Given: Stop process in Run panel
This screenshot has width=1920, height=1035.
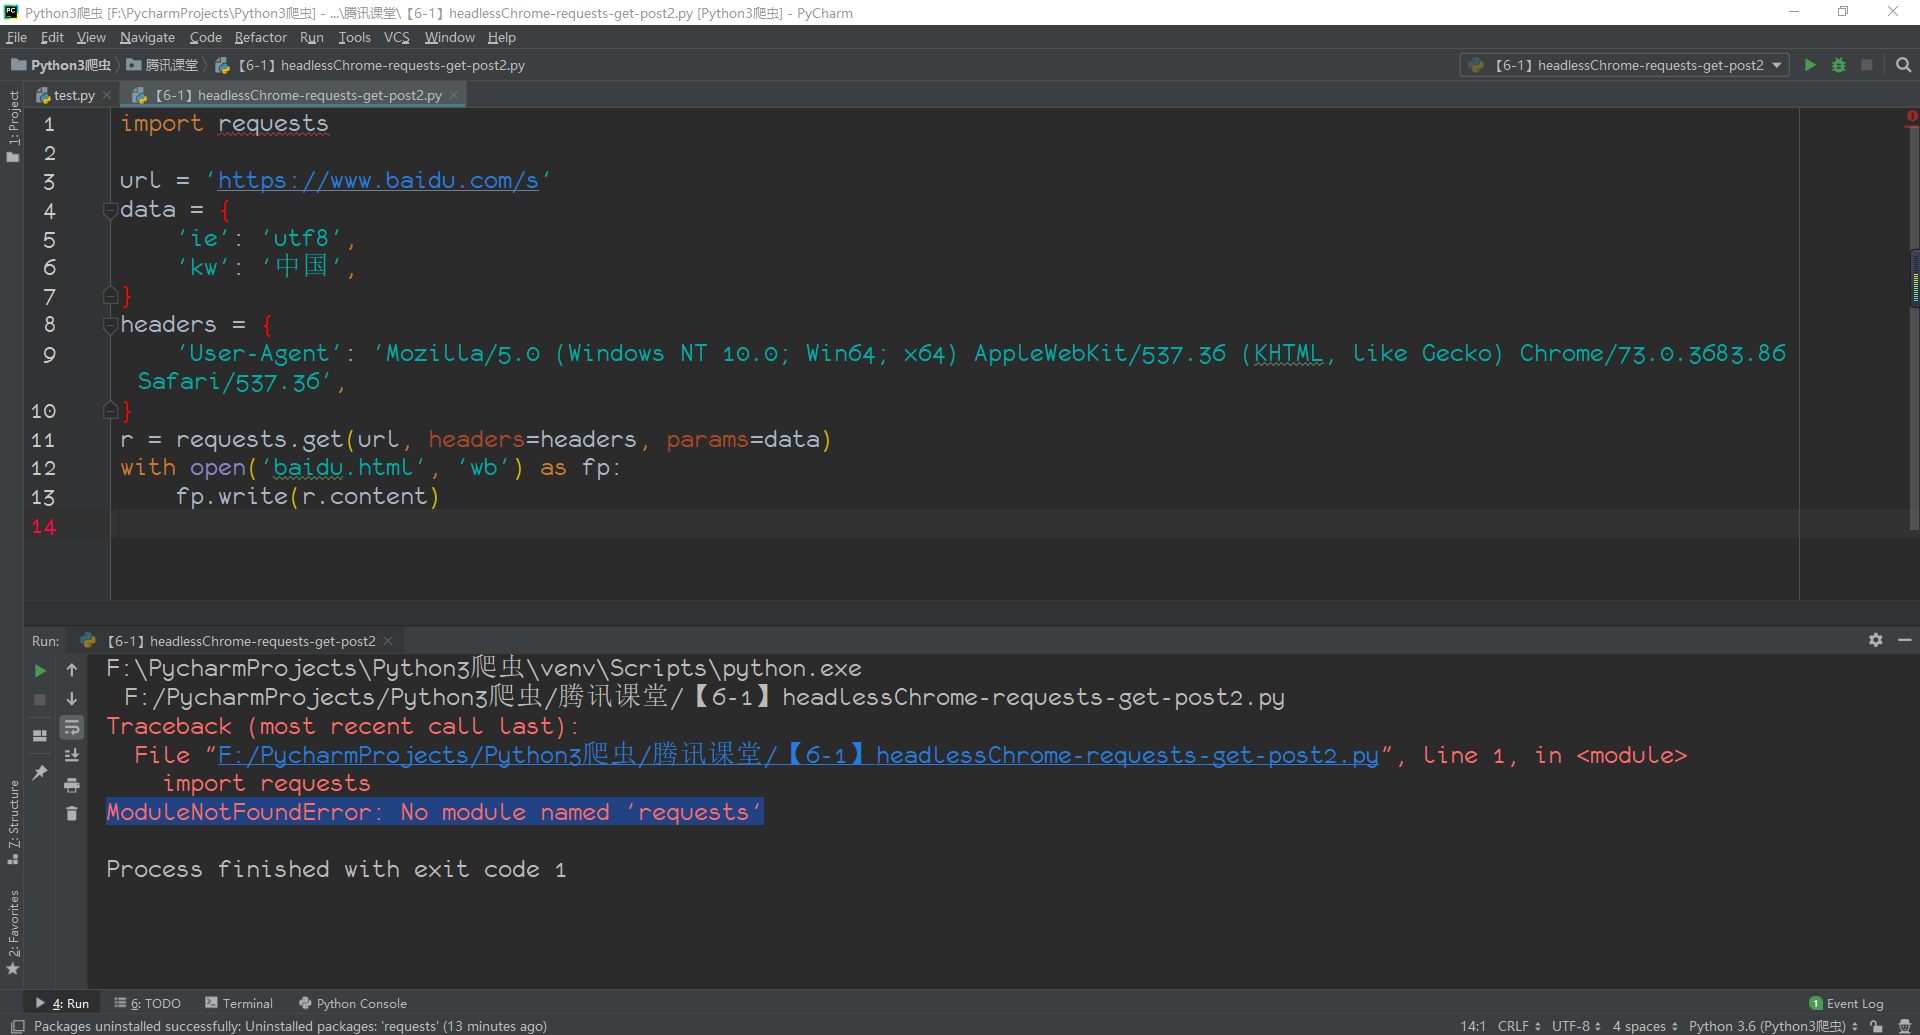Looking at the screenshot, I should pos(40,699).
